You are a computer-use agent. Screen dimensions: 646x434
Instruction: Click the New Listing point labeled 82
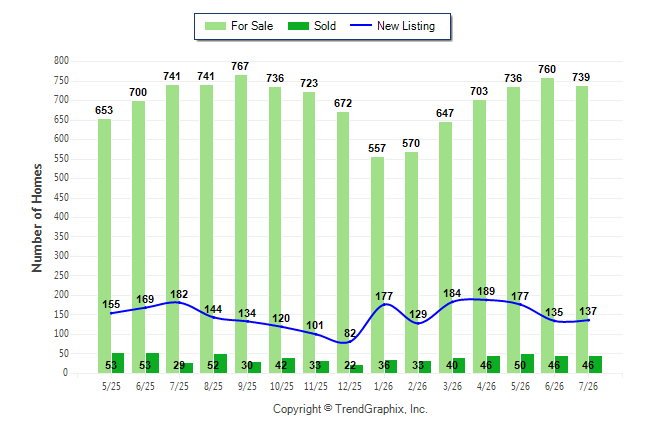pyautogui.click(x=350, y=341)
